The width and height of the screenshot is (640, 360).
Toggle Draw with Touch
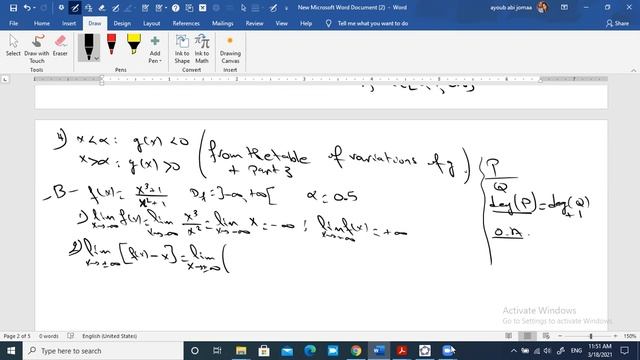pos(37,49)
